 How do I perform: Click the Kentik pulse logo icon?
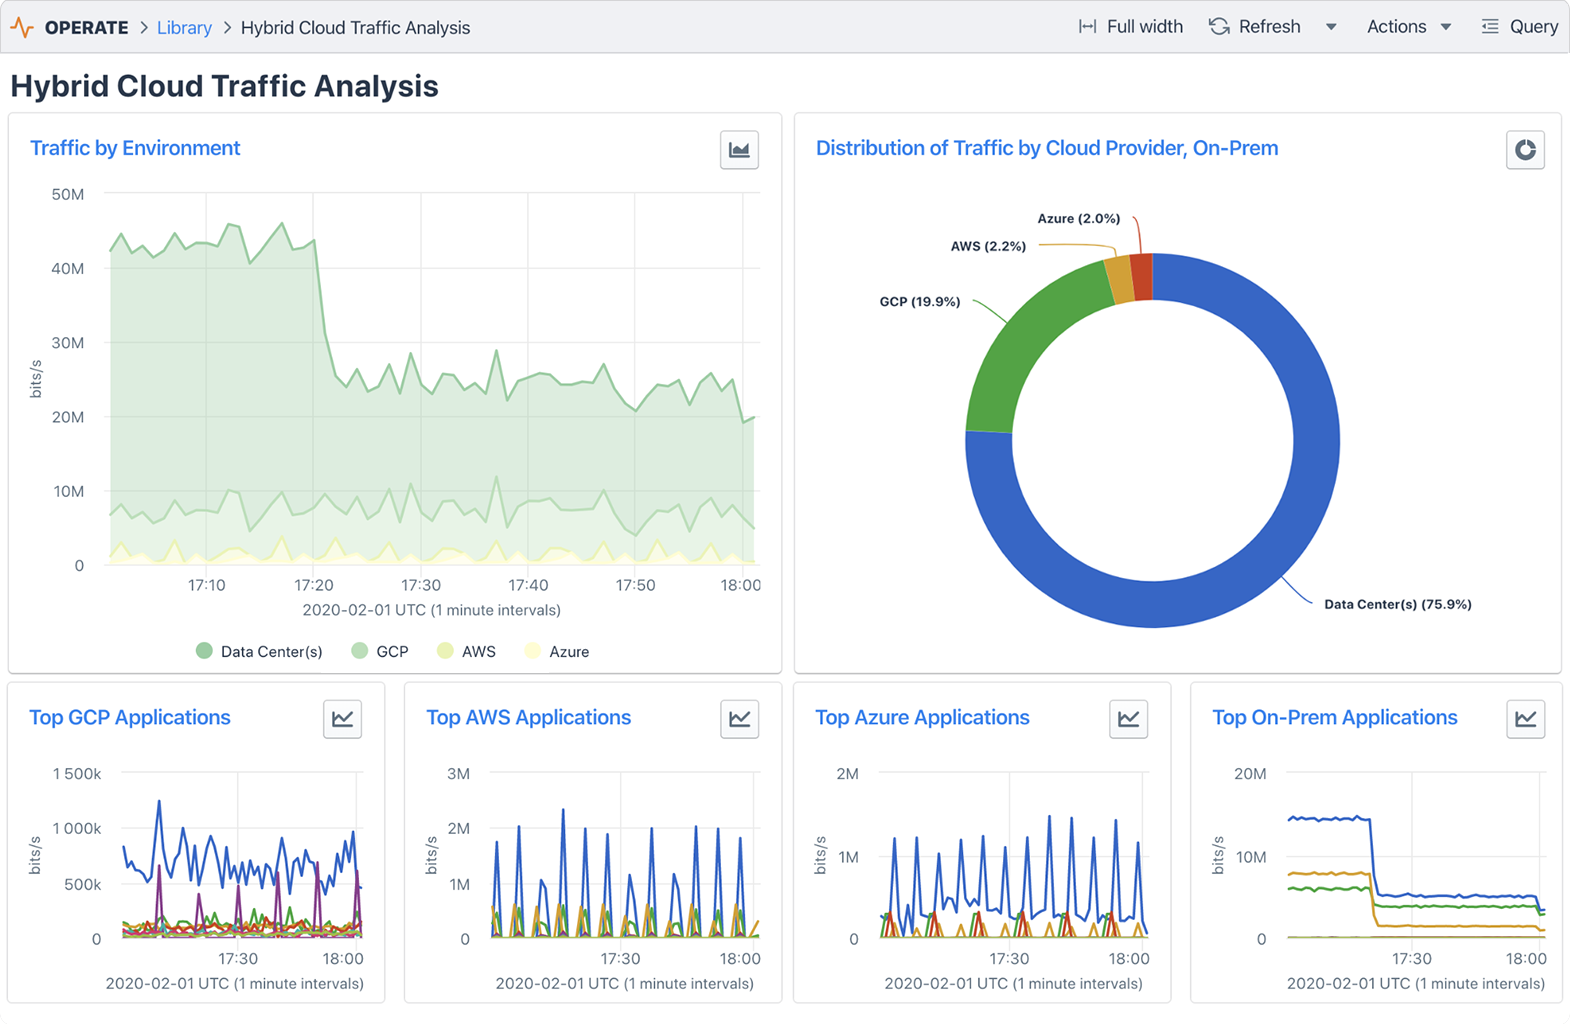tap(22, 27)
